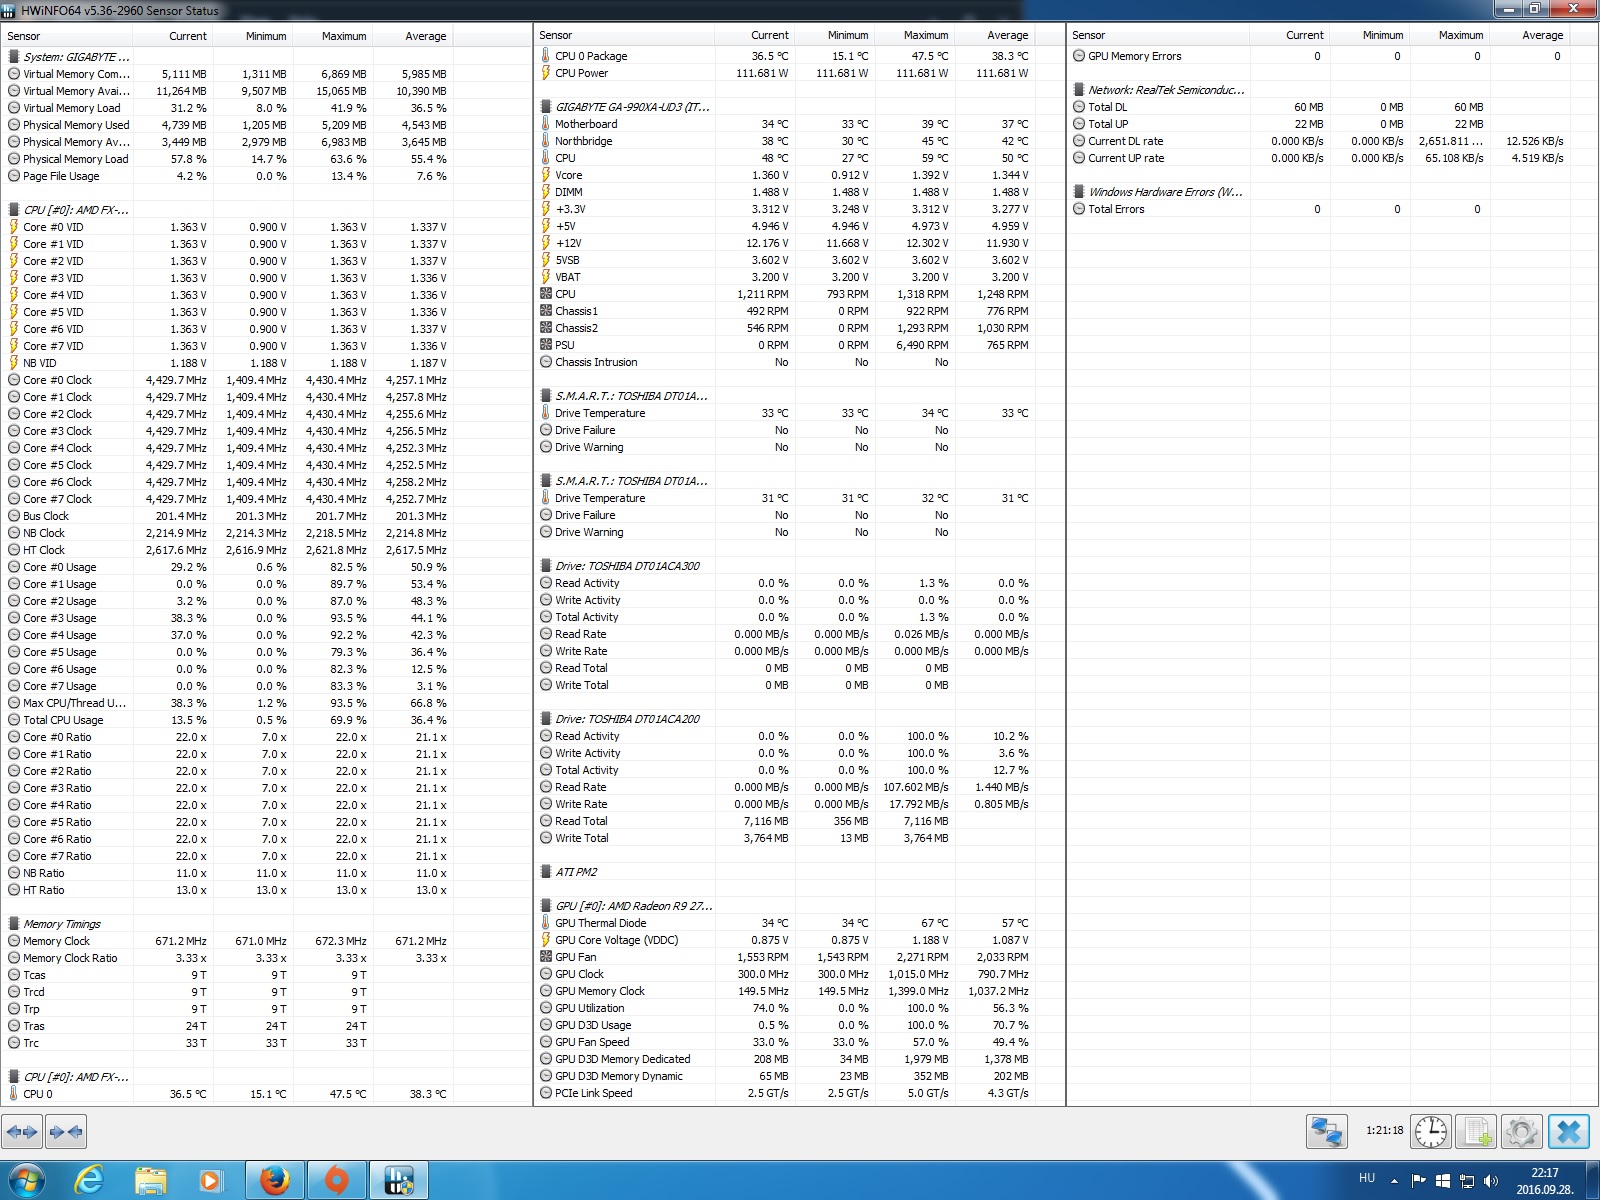Select the +12V voltage row
Viewport: 1600px width, 1200px height.
pyautogui.click(x=798, y=243)
